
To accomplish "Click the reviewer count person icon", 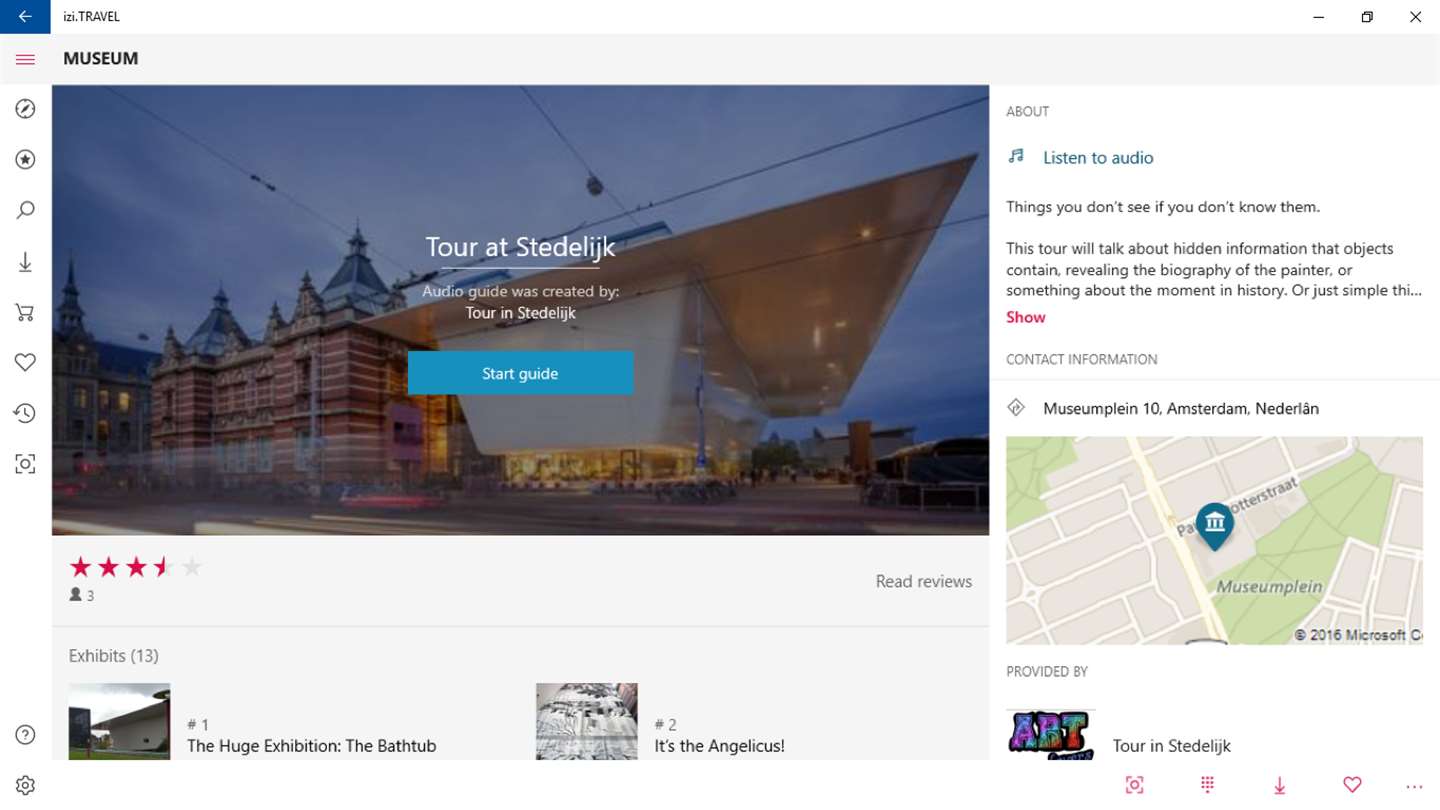I will point(75,594).
